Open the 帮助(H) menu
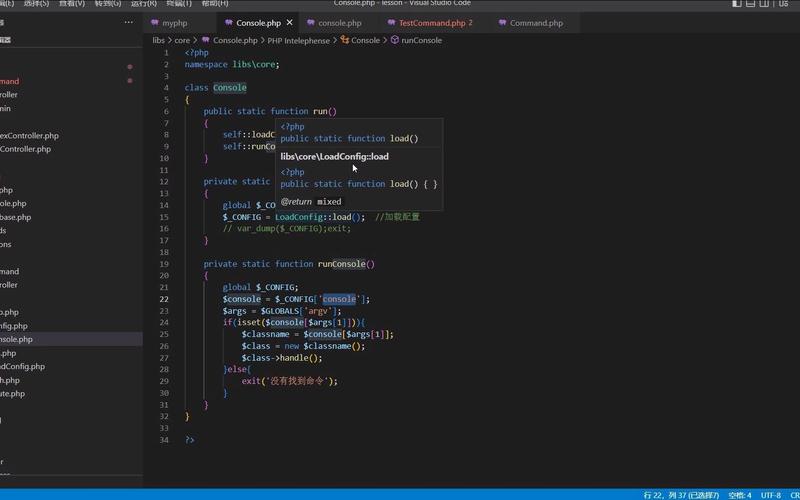The height and width of the screenshot is (500, 800). click(215, 3)
